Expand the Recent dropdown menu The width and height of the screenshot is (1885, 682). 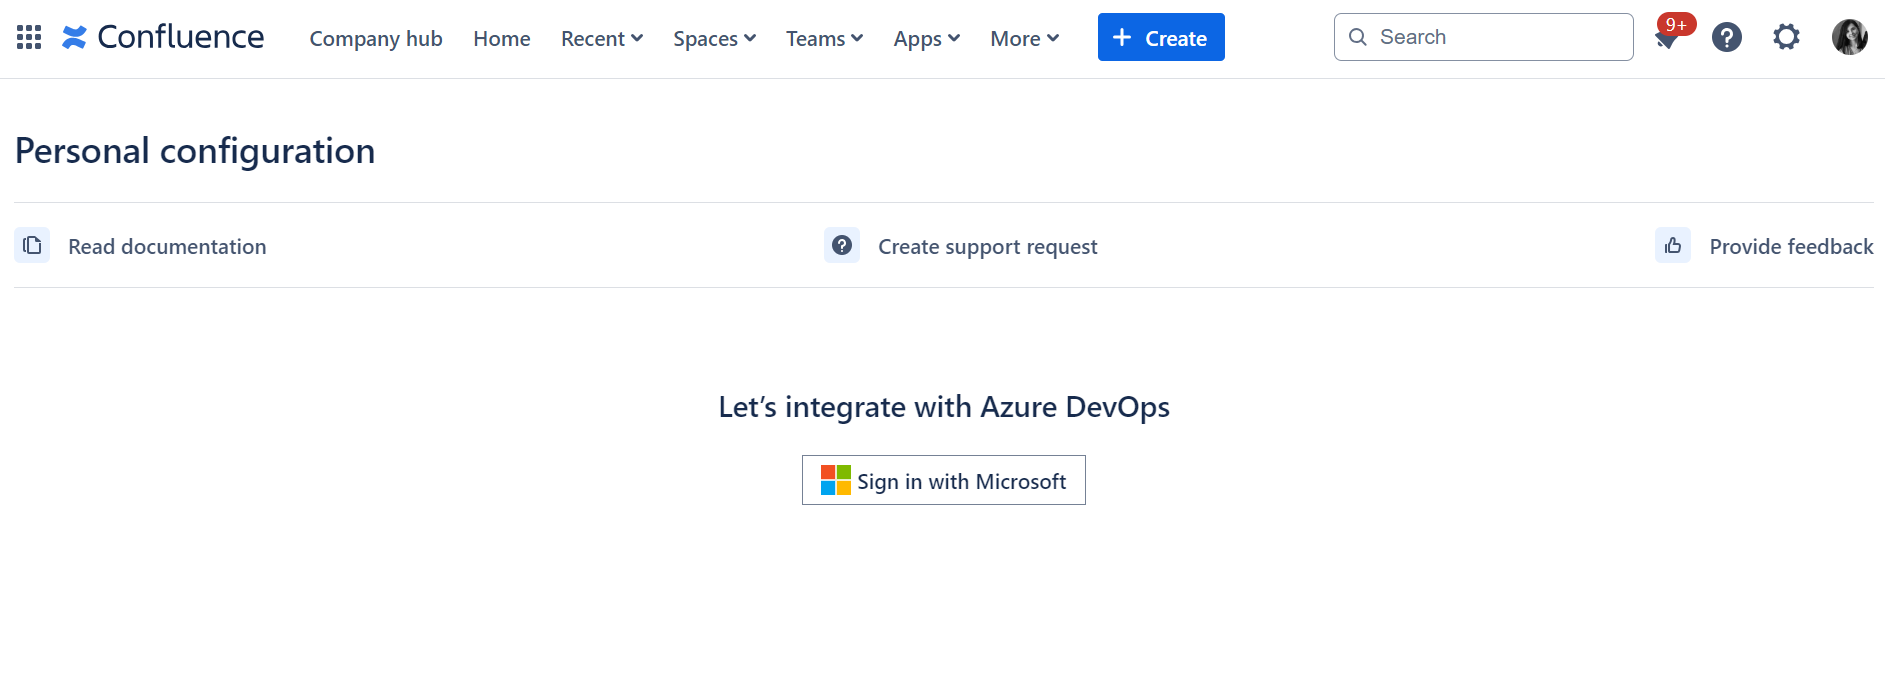[601, 39]
